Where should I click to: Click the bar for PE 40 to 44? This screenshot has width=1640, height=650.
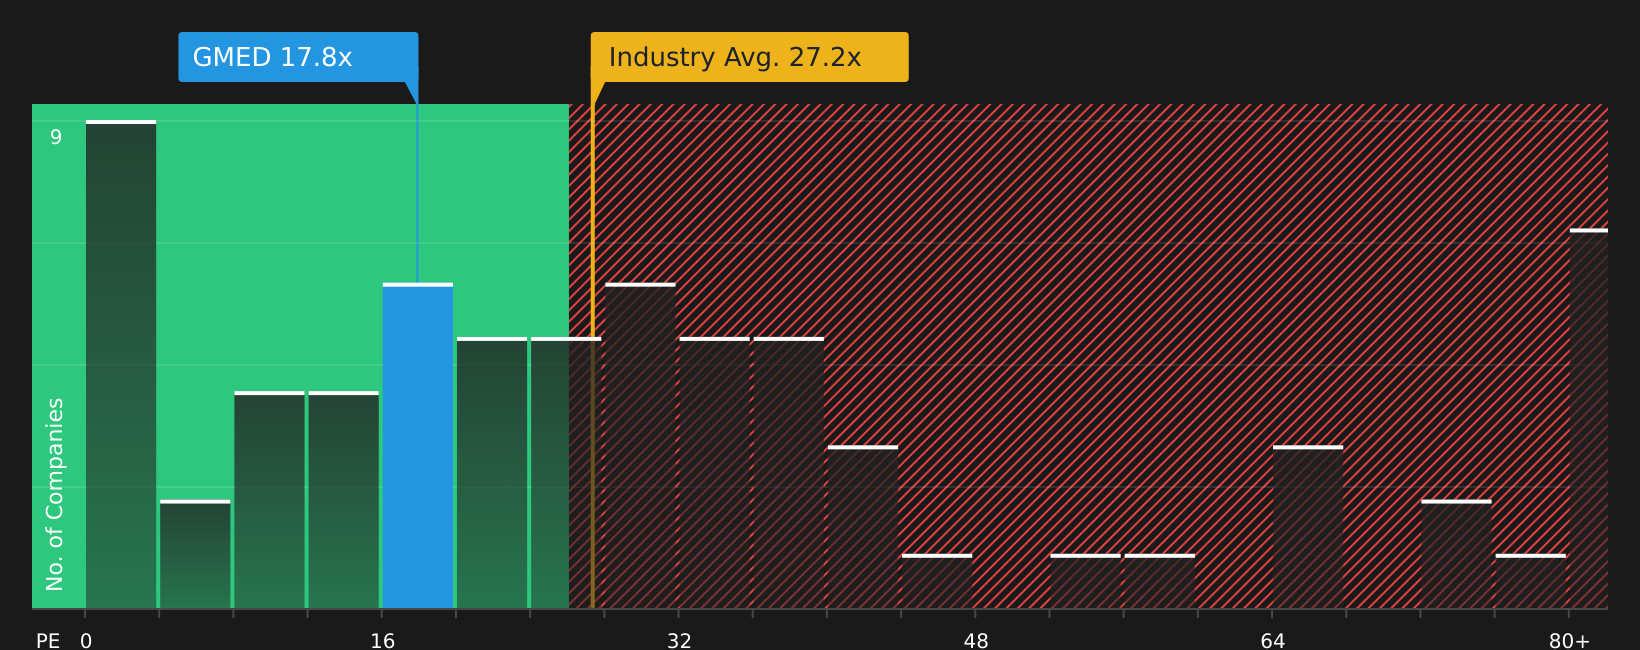coord(863,527)
